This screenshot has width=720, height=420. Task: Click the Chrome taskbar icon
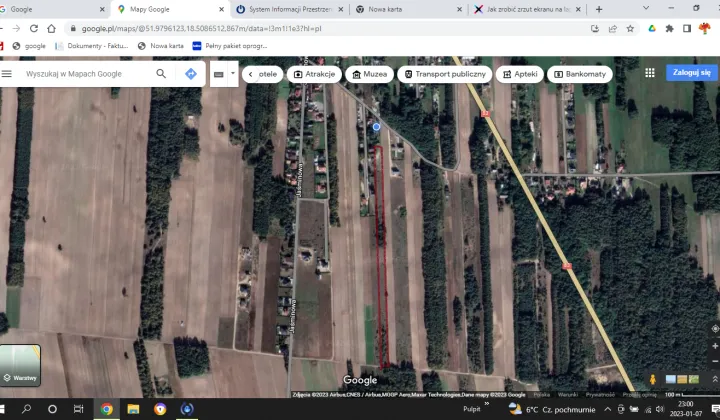pyautogui.click(x=107, y=409)
